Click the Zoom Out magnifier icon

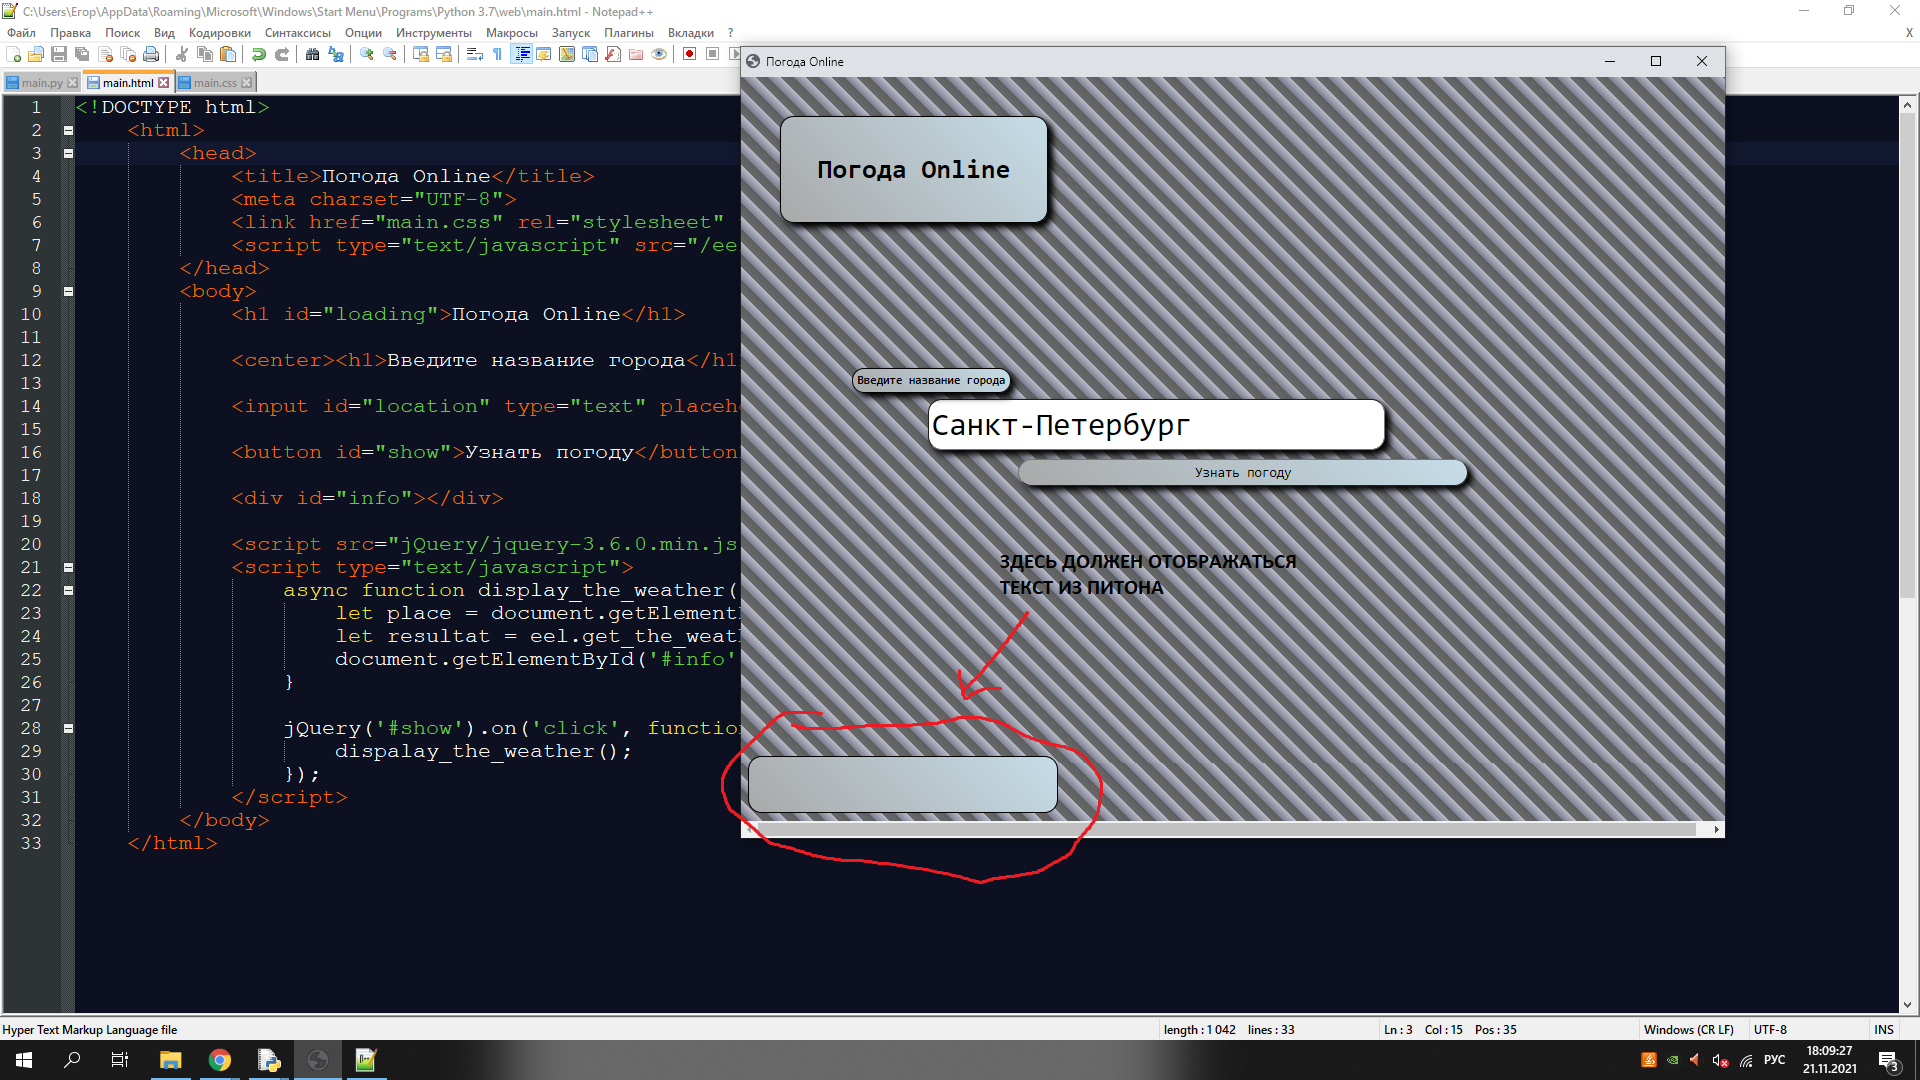(390, 54)
